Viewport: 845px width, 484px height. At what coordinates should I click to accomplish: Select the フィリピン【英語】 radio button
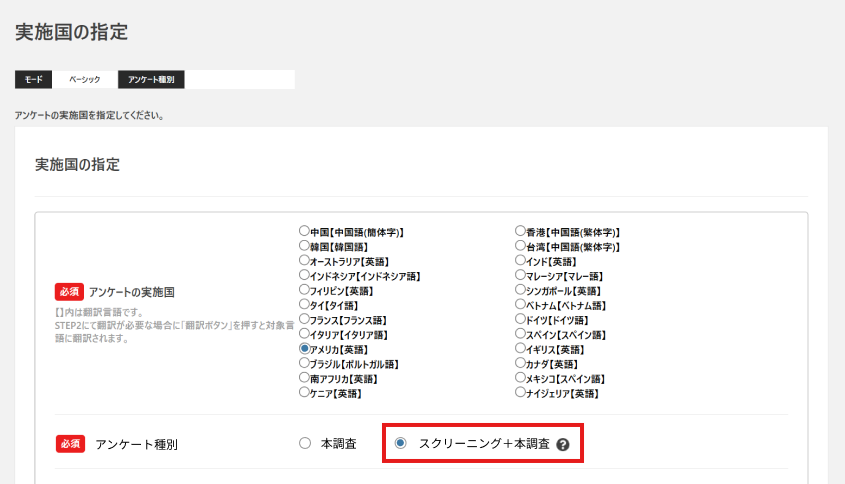pyautogui.click(x=304, y=290)
